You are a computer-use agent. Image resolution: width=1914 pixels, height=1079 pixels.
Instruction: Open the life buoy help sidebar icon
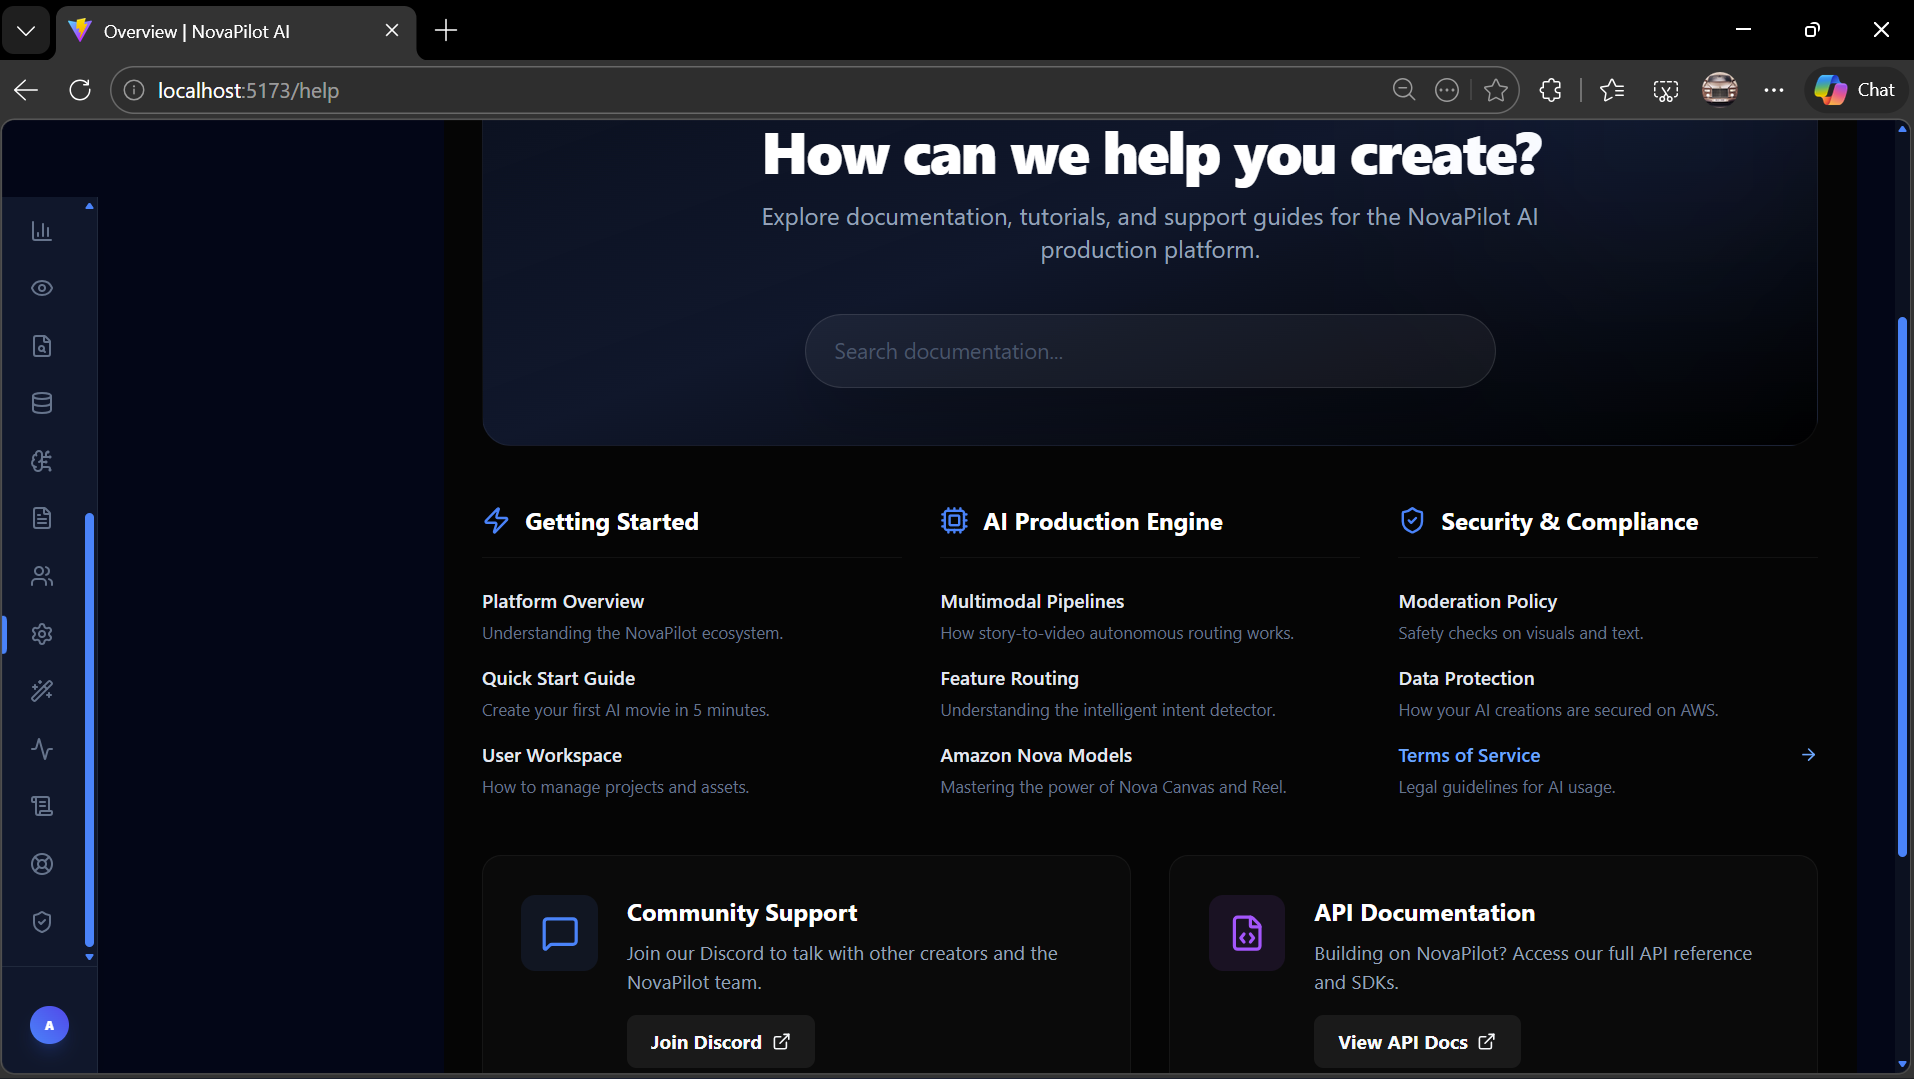tap(42, 864)
